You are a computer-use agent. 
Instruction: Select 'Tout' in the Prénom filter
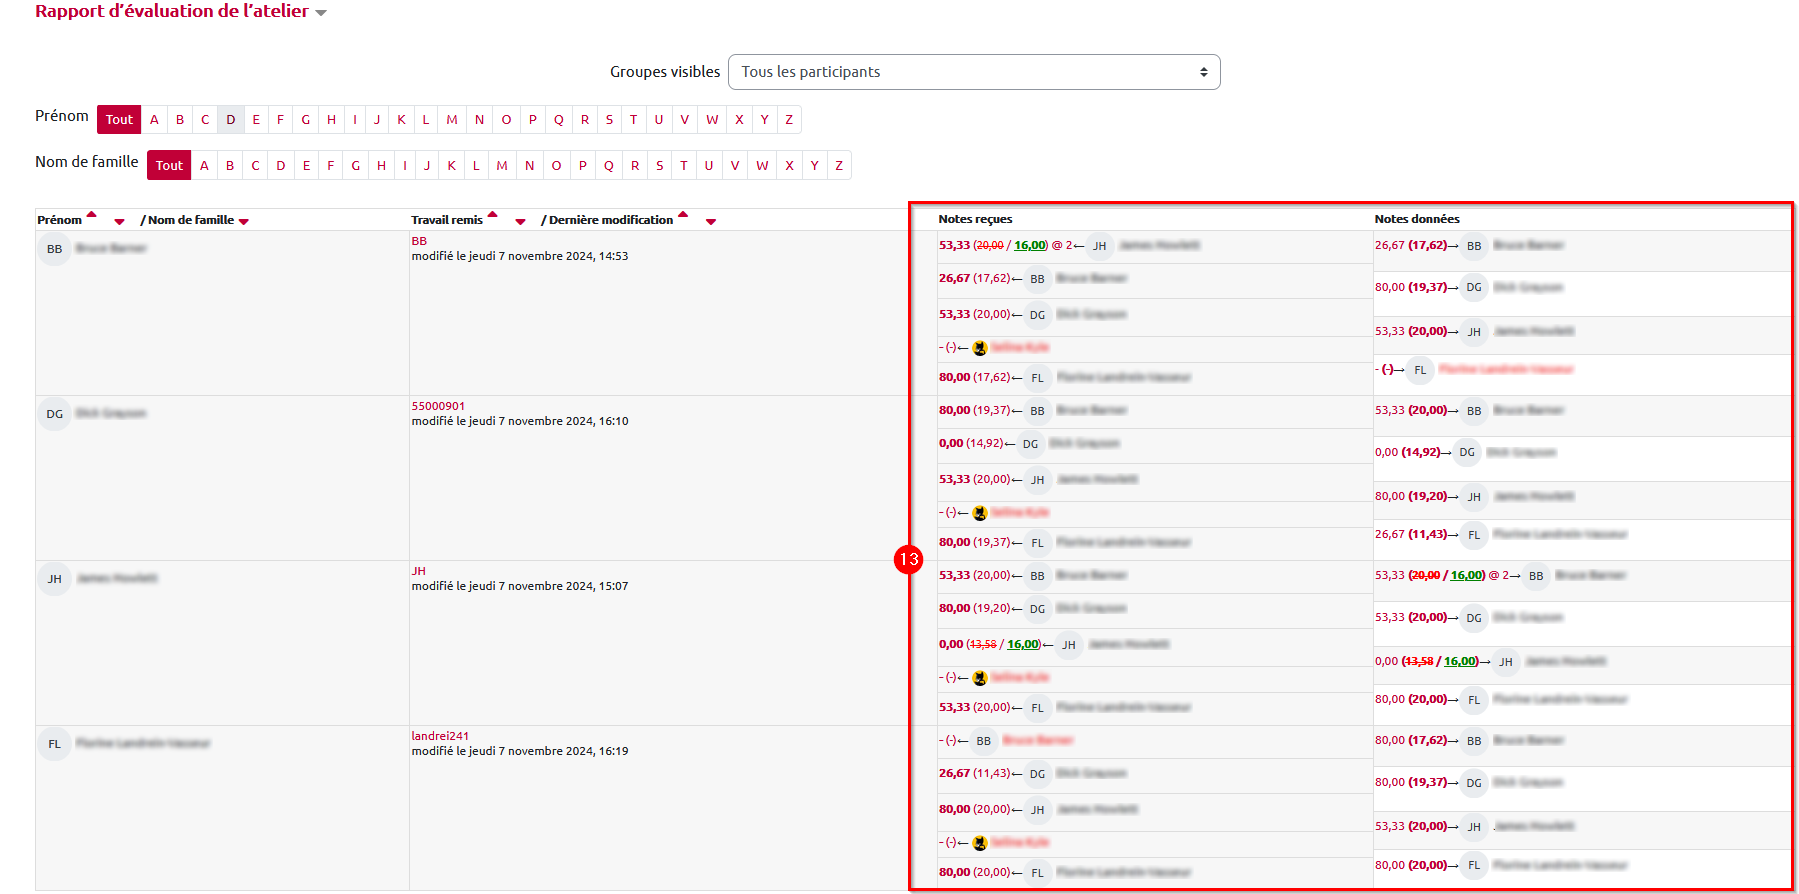[x=119, y=120]
